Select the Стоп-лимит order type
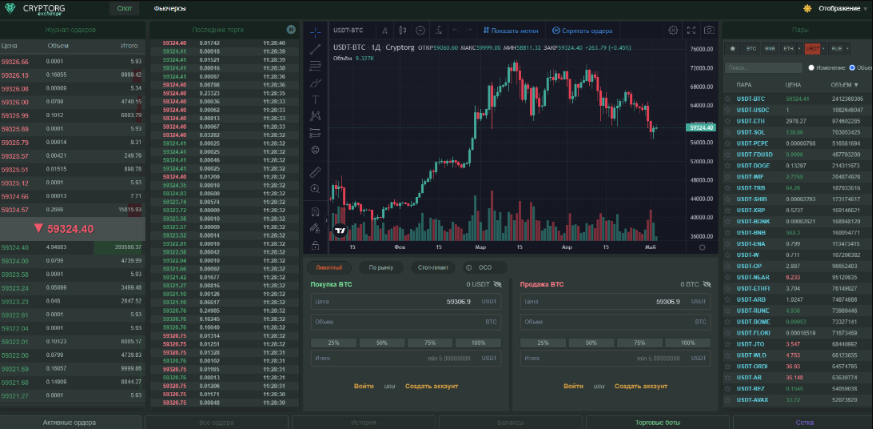Screen dimensions: 873x429 click(x=433, y=268)
